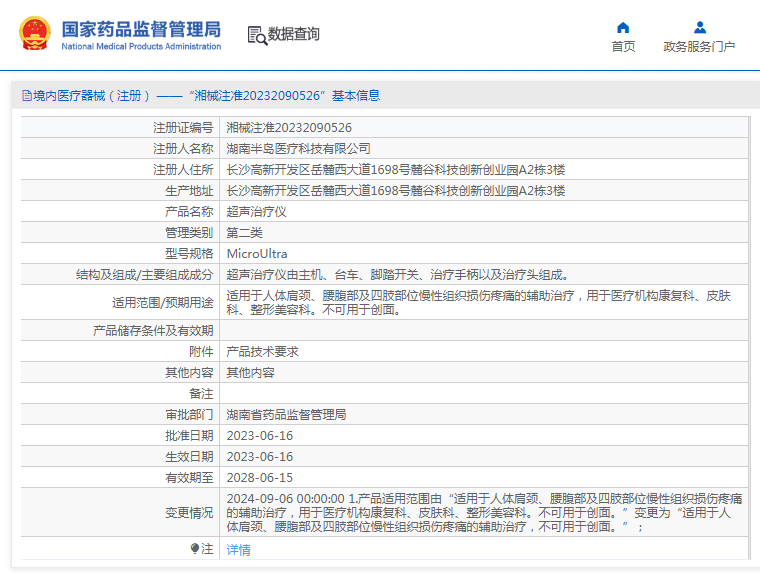This screenshot has width=760, height=574.
Task: Click attachment 产品技术要求
Action: tap(262, 351)
